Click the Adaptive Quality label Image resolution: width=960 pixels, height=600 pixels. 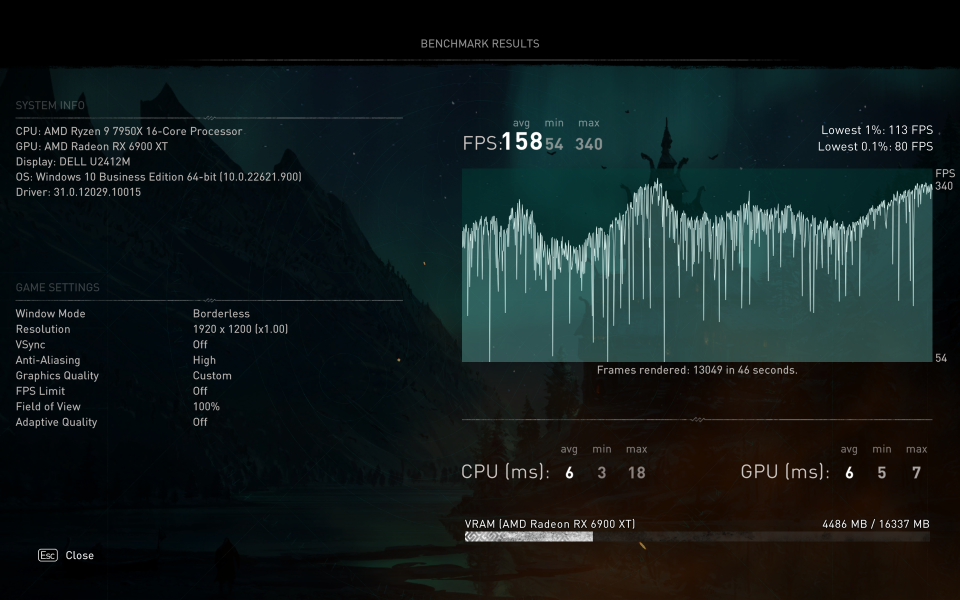(x=56, y=422)
